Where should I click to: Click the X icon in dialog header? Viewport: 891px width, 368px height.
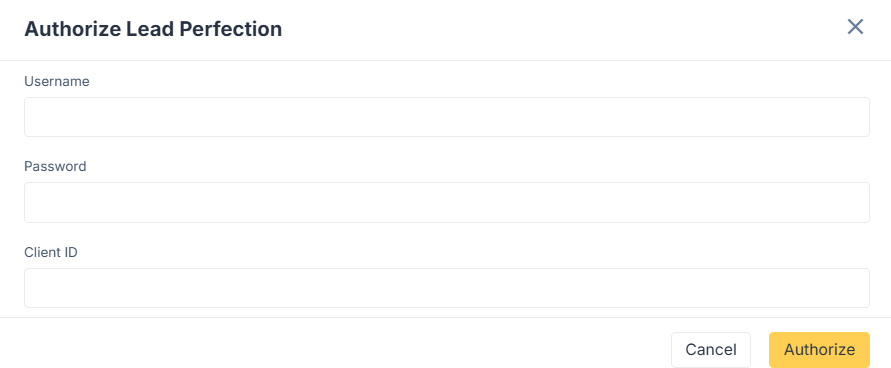855,26
